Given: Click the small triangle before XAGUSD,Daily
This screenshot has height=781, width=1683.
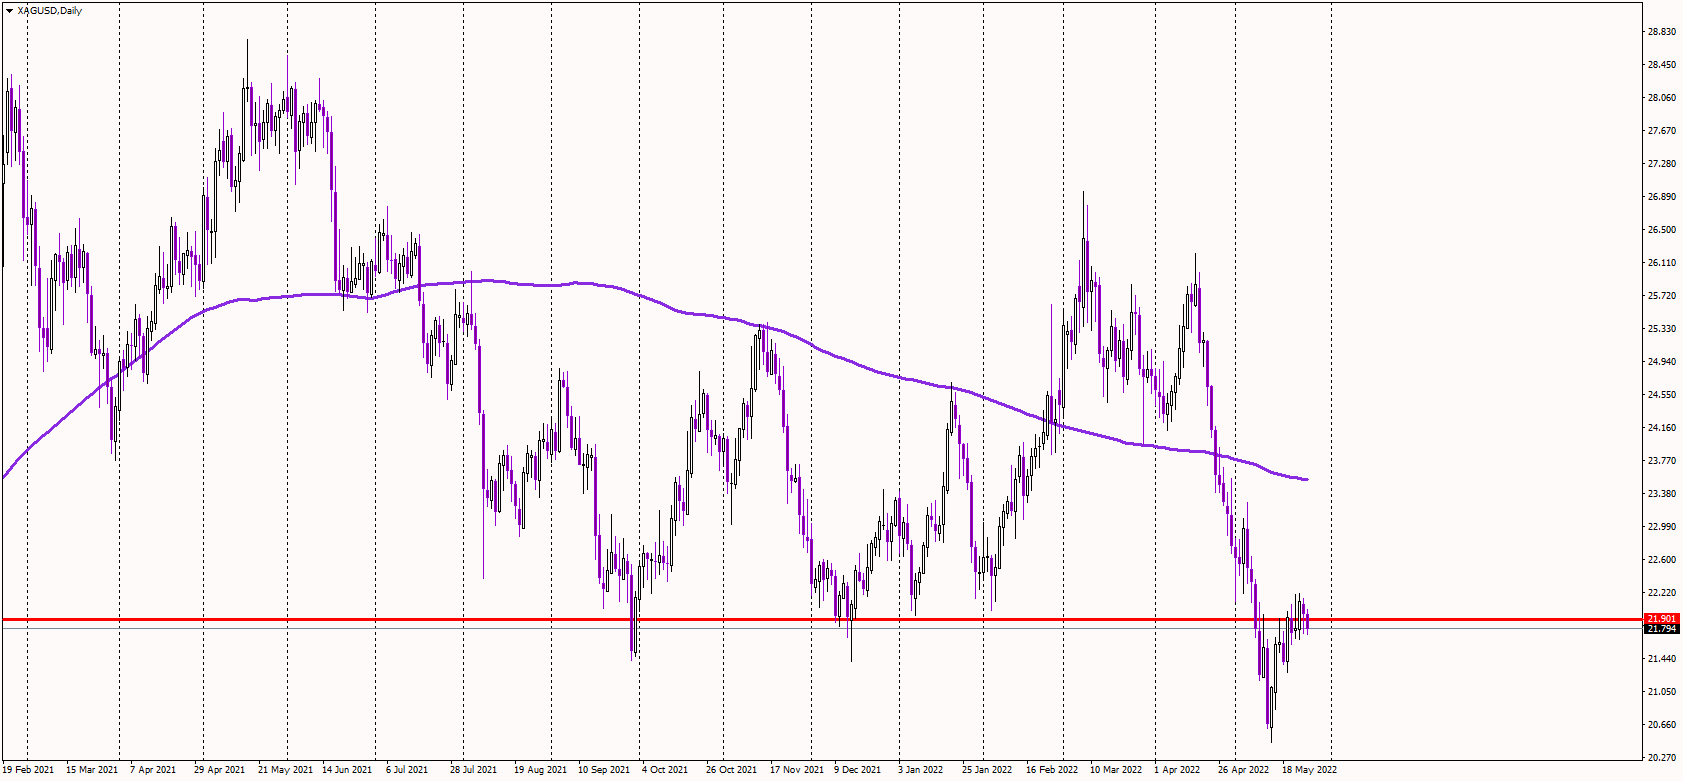Looking at the screenshot, I should (x=9, y=11).
